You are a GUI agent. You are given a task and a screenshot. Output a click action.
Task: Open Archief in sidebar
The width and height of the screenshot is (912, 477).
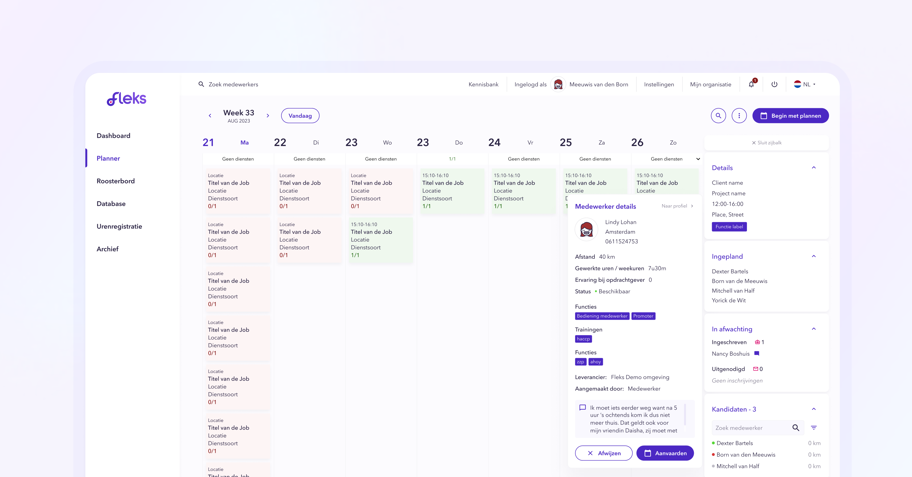(108, 249)
